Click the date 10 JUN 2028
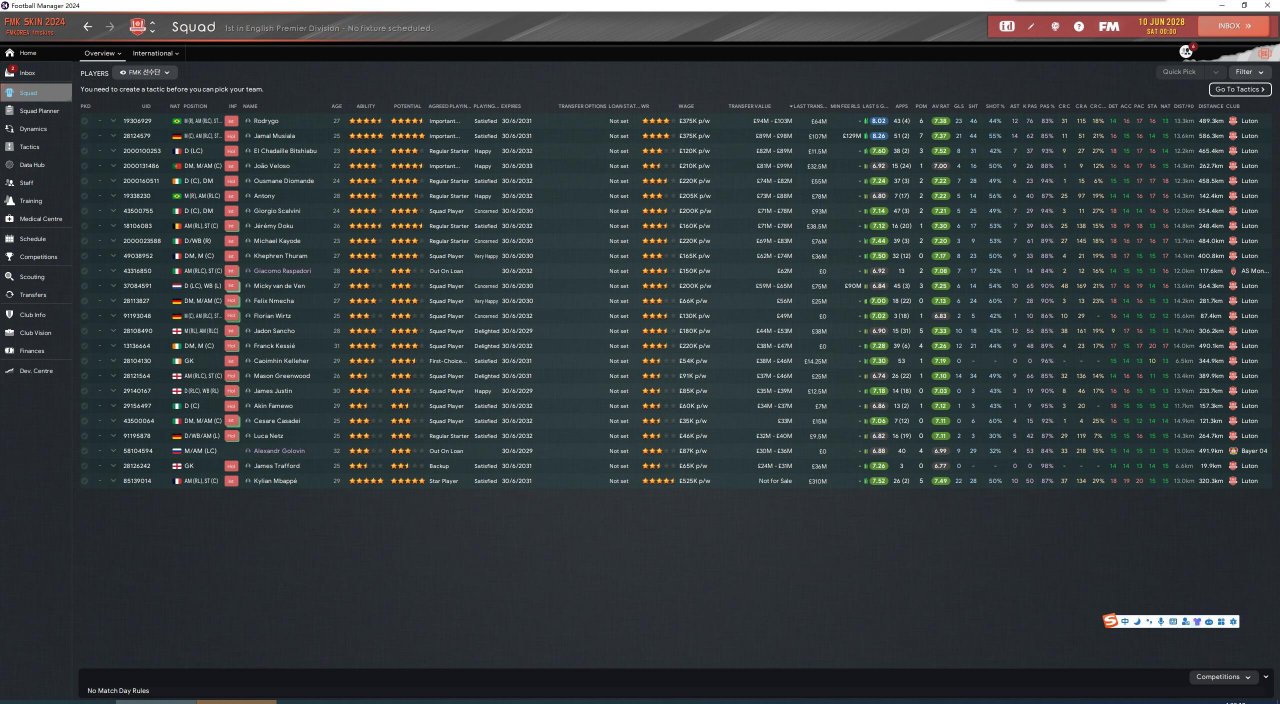This screenshot has height=704, width=1280. [x=1160, y=22]
